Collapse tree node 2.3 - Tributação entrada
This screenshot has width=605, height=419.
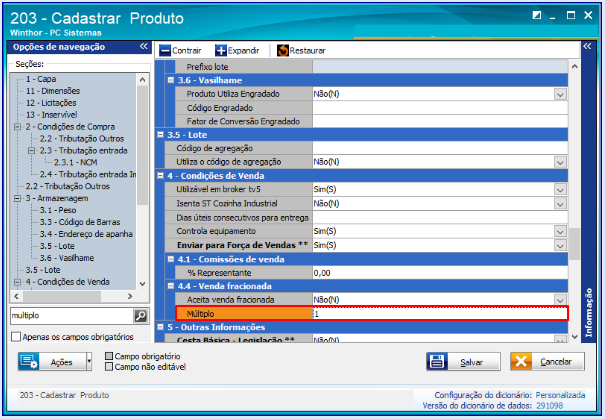(32, 150)
